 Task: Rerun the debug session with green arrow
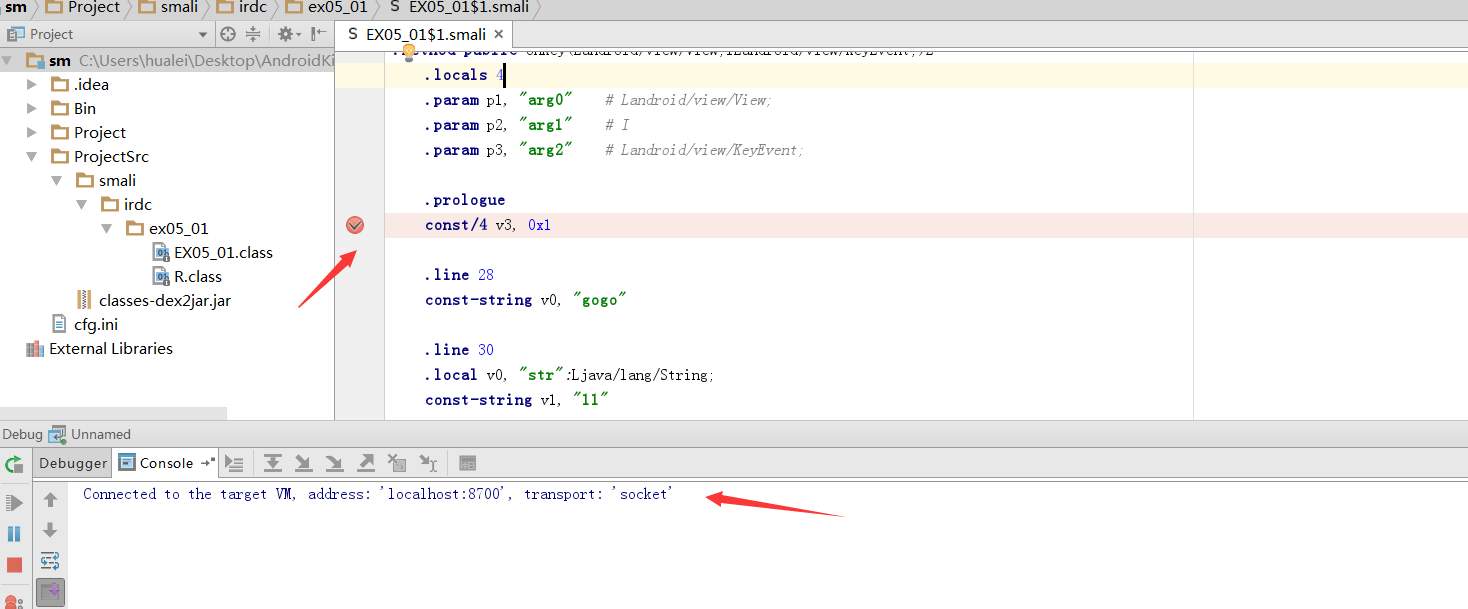[14, 464]
